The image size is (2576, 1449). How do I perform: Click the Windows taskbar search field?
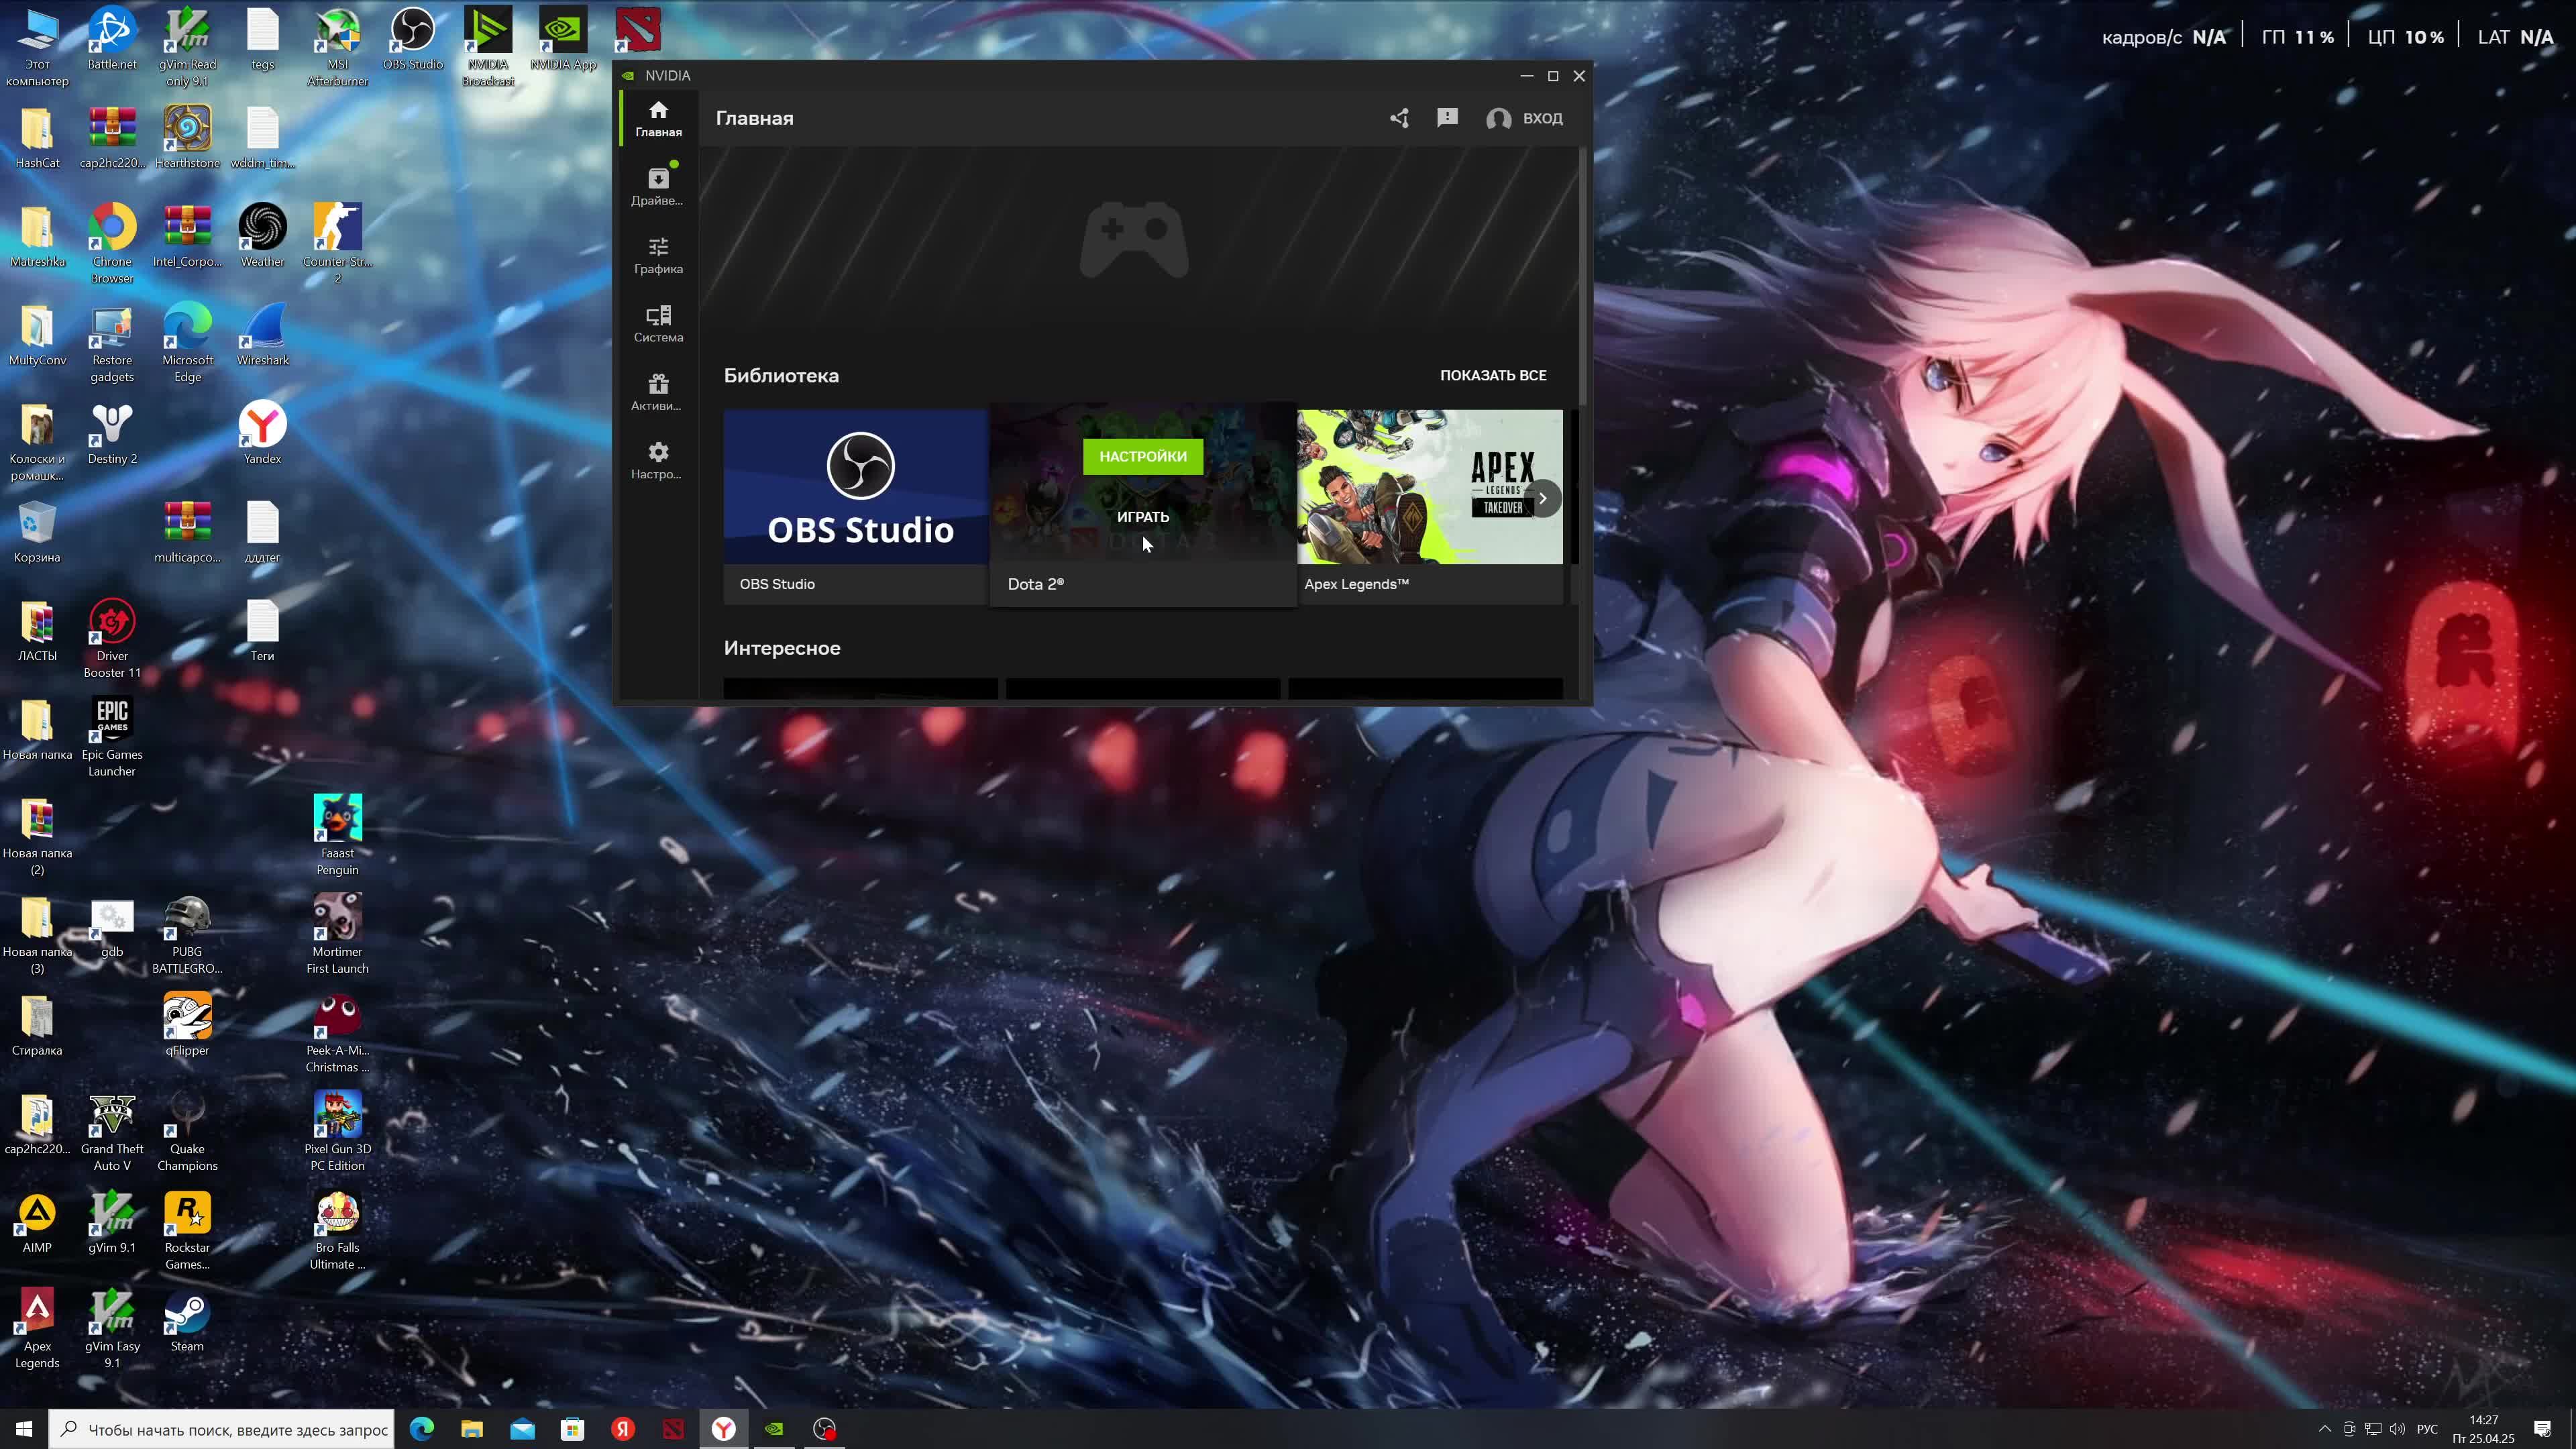[x=236, y=1429]
